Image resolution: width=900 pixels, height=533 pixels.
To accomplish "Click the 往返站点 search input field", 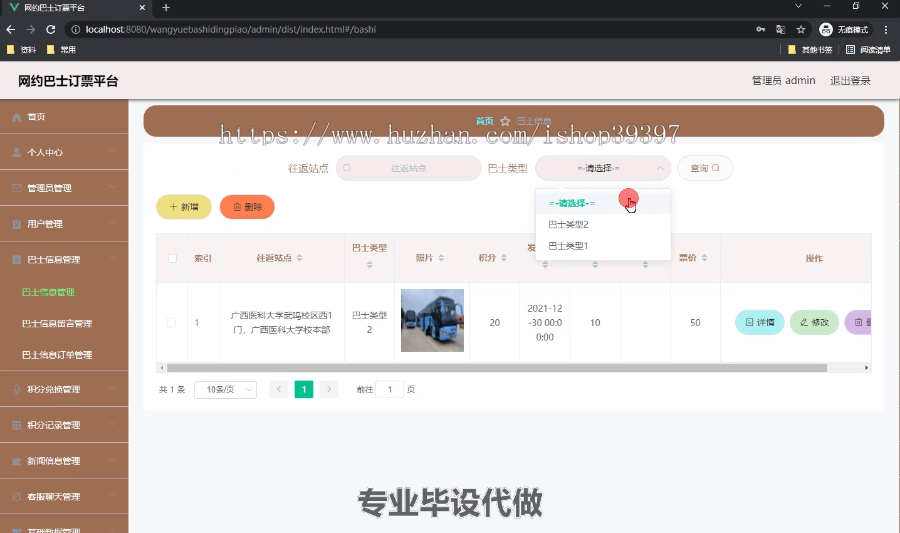I will coord(408,168).
